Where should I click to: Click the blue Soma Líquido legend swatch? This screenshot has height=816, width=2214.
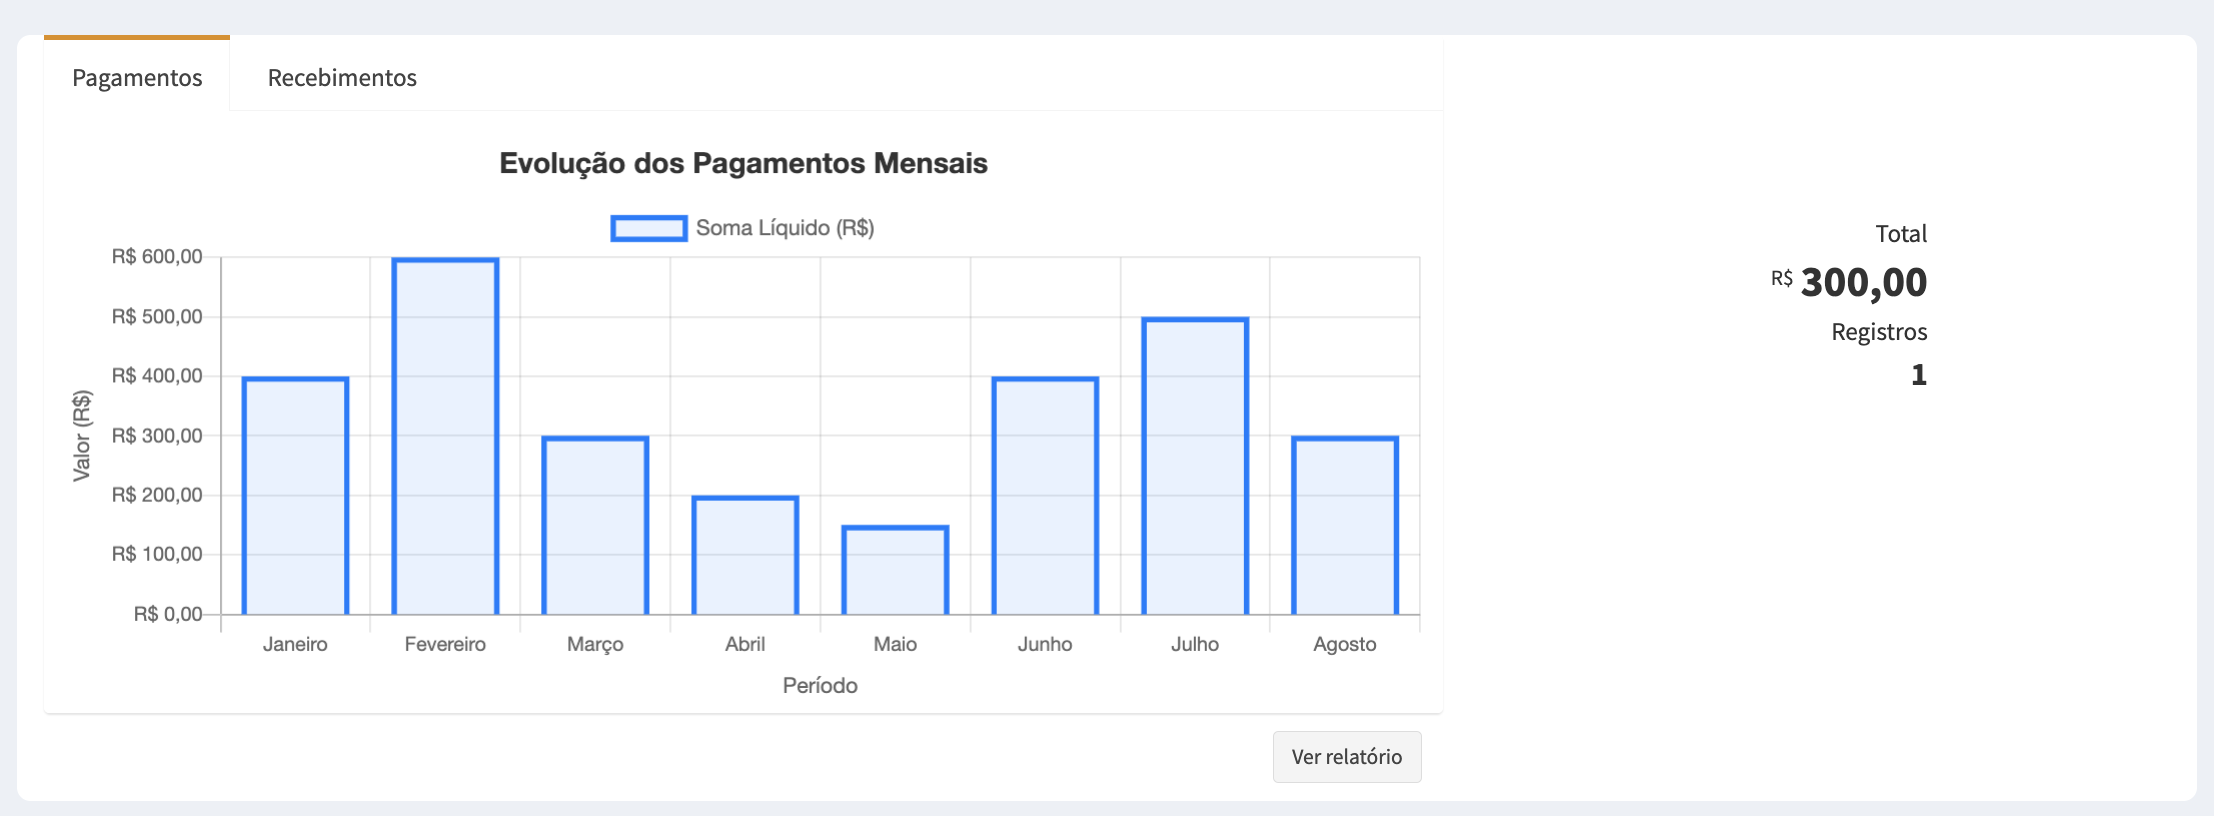(x=648, y=228)
